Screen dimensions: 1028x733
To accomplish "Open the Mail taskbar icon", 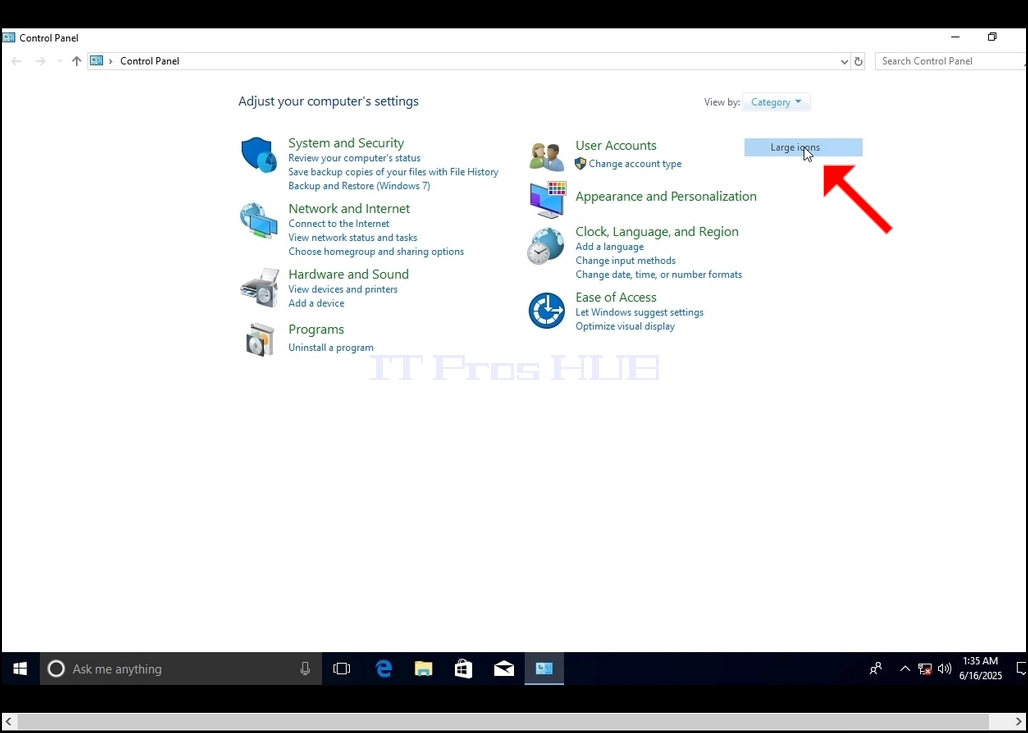I will [x=504, y=669].
